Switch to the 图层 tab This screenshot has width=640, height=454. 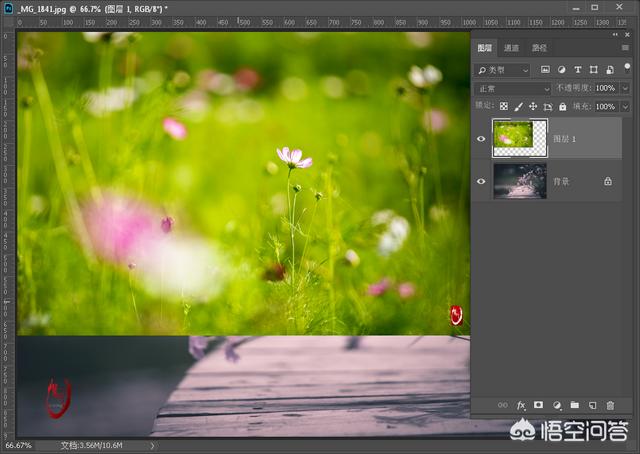coord(484,48)
